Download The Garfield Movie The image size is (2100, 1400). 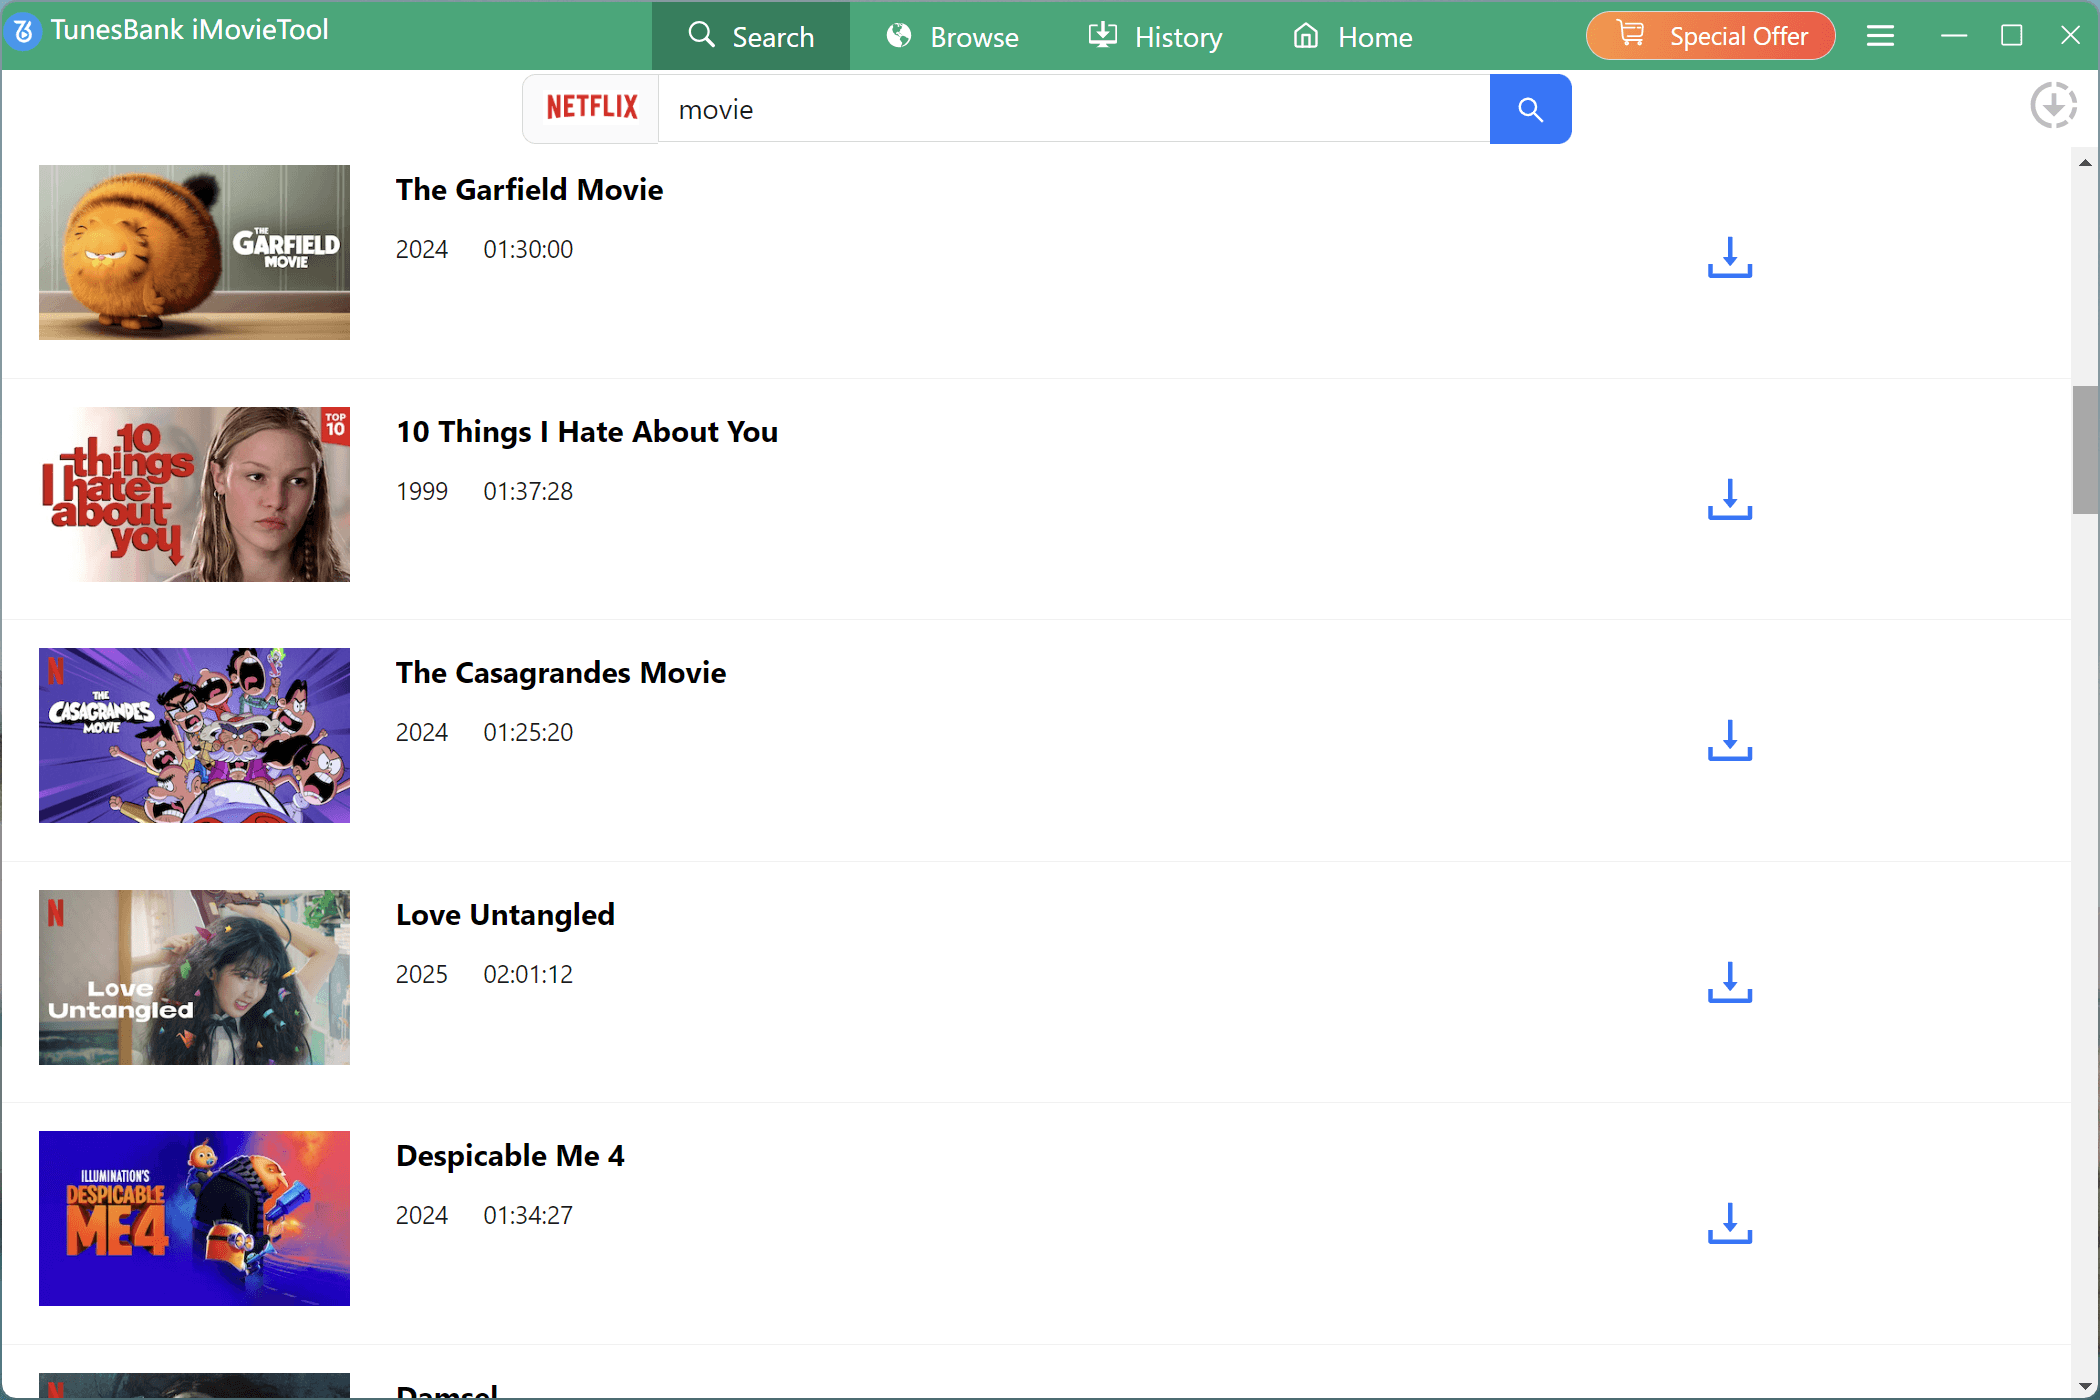pyautogui.click(x=1729, y=257)
